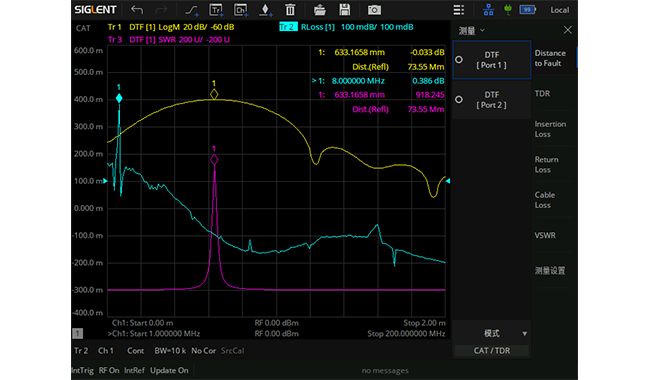The width and height of the screenshot is (650, 380).
Task: Click the yellow marker 1 diamond
Action: pos(214,94)
